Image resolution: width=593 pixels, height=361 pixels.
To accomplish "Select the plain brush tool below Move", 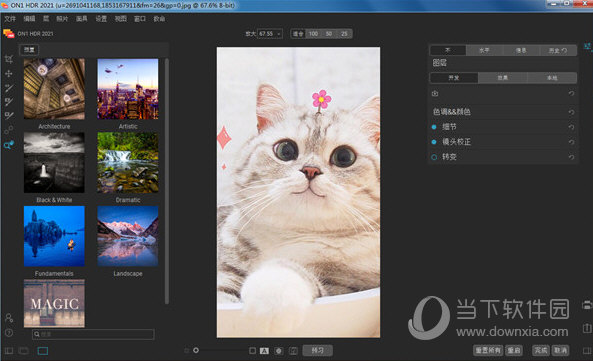I will (9, 88).
